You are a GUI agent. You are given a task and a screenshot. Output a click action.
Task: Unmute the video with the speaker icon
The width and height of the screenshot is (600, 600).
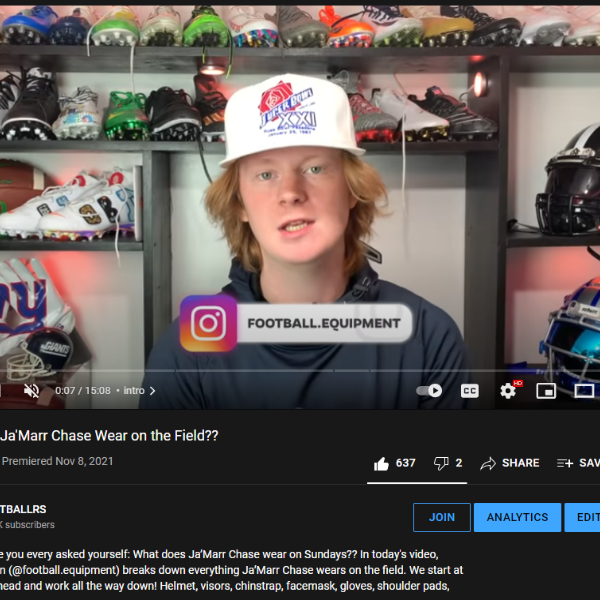coord(31,391)
